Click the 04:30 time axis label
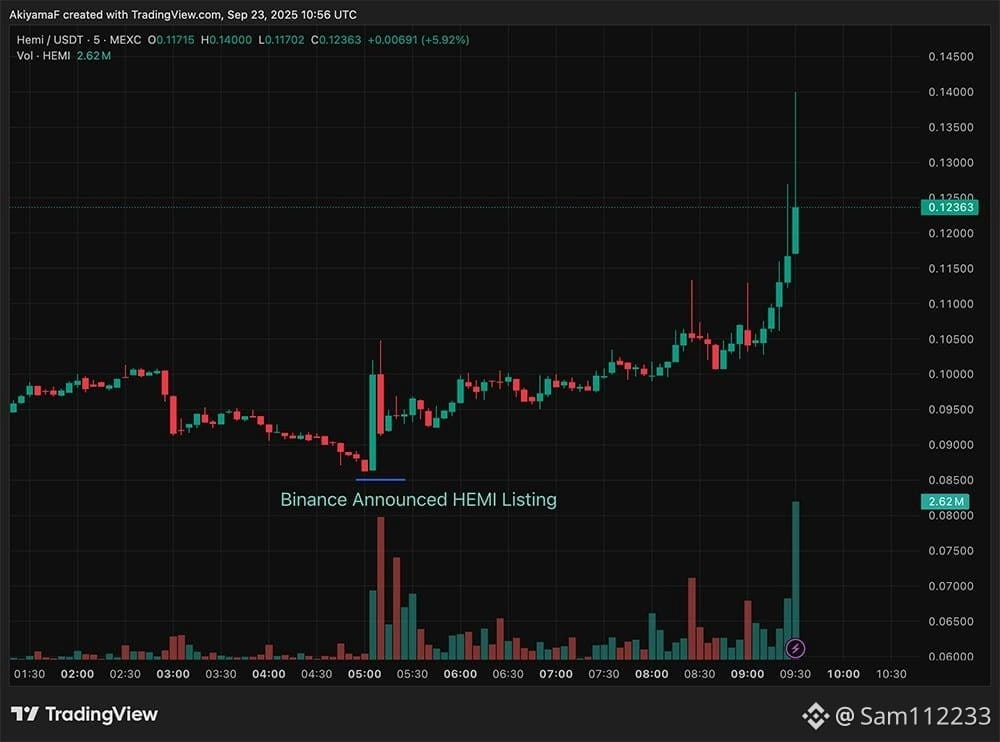 coord(316,674)
